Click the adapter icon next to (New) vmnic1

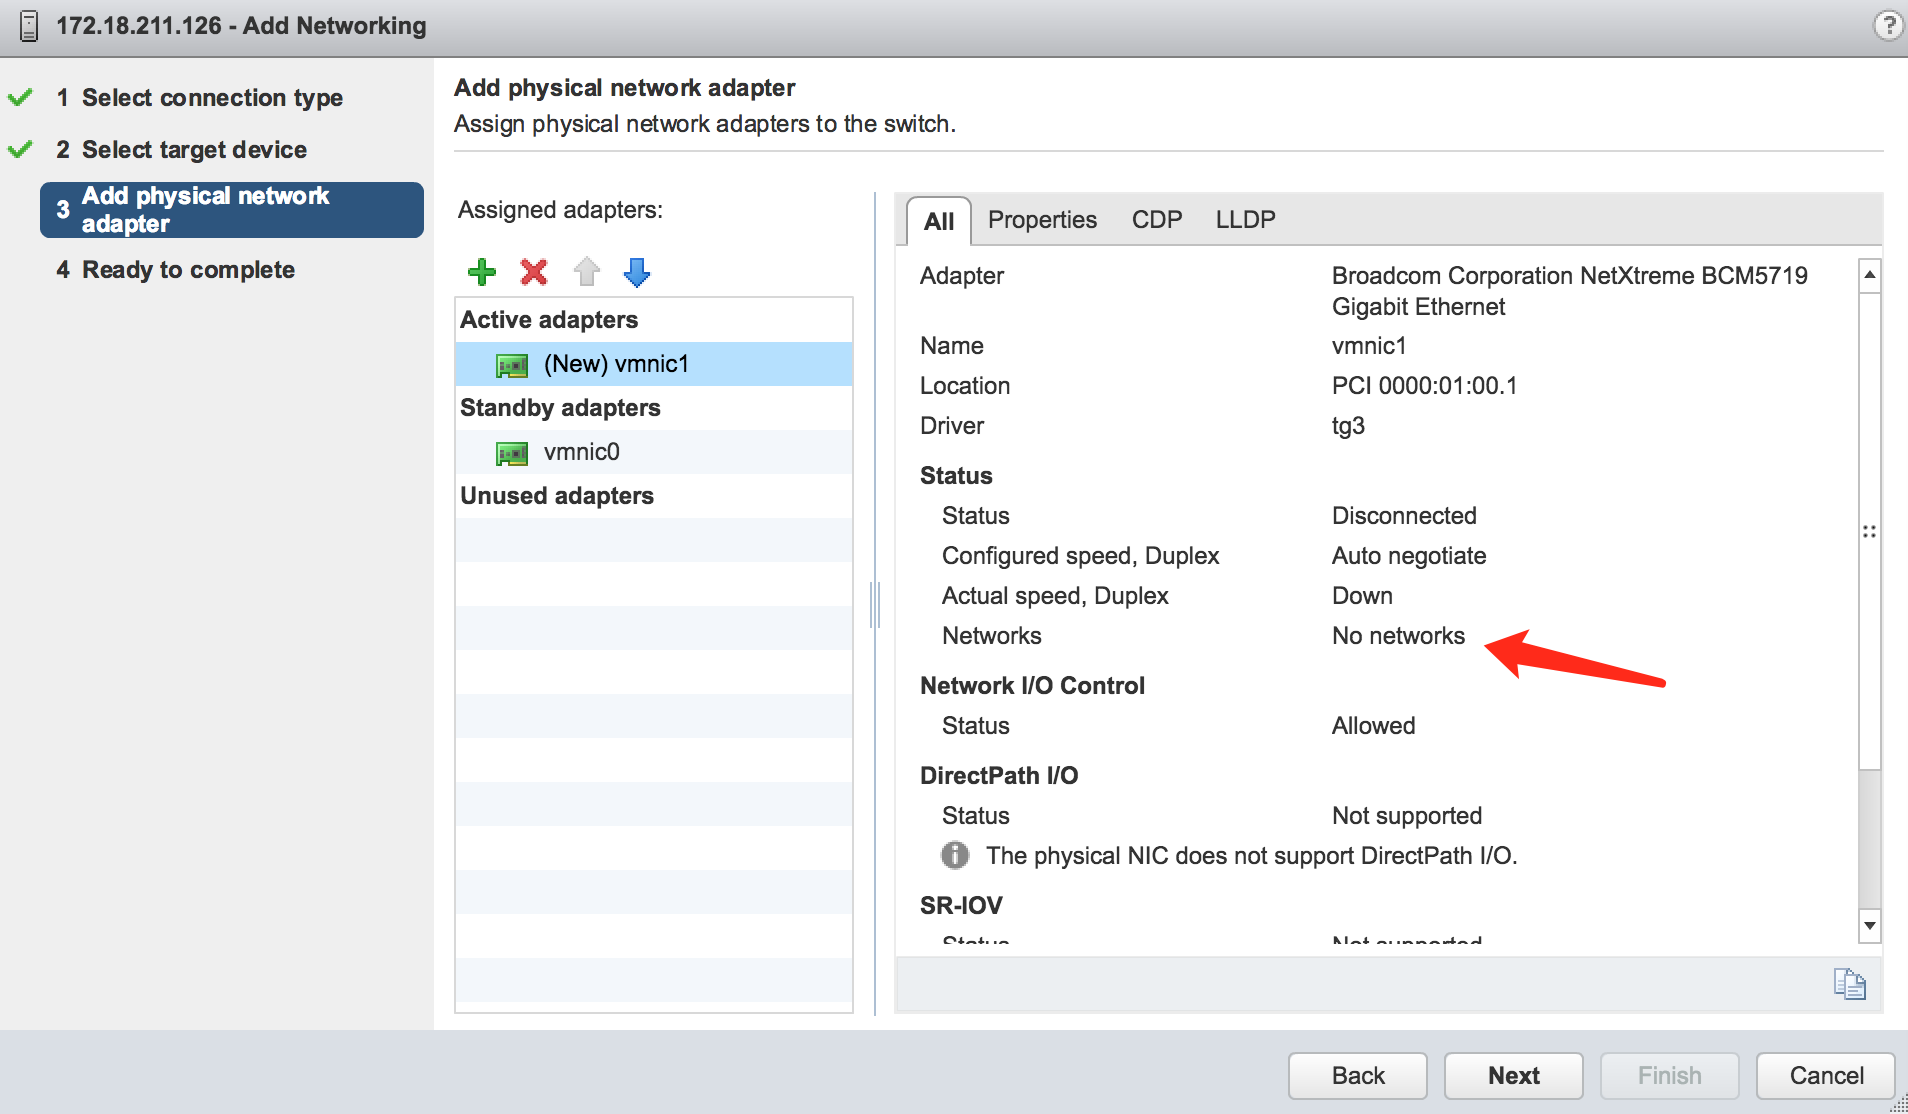[513, 364]
